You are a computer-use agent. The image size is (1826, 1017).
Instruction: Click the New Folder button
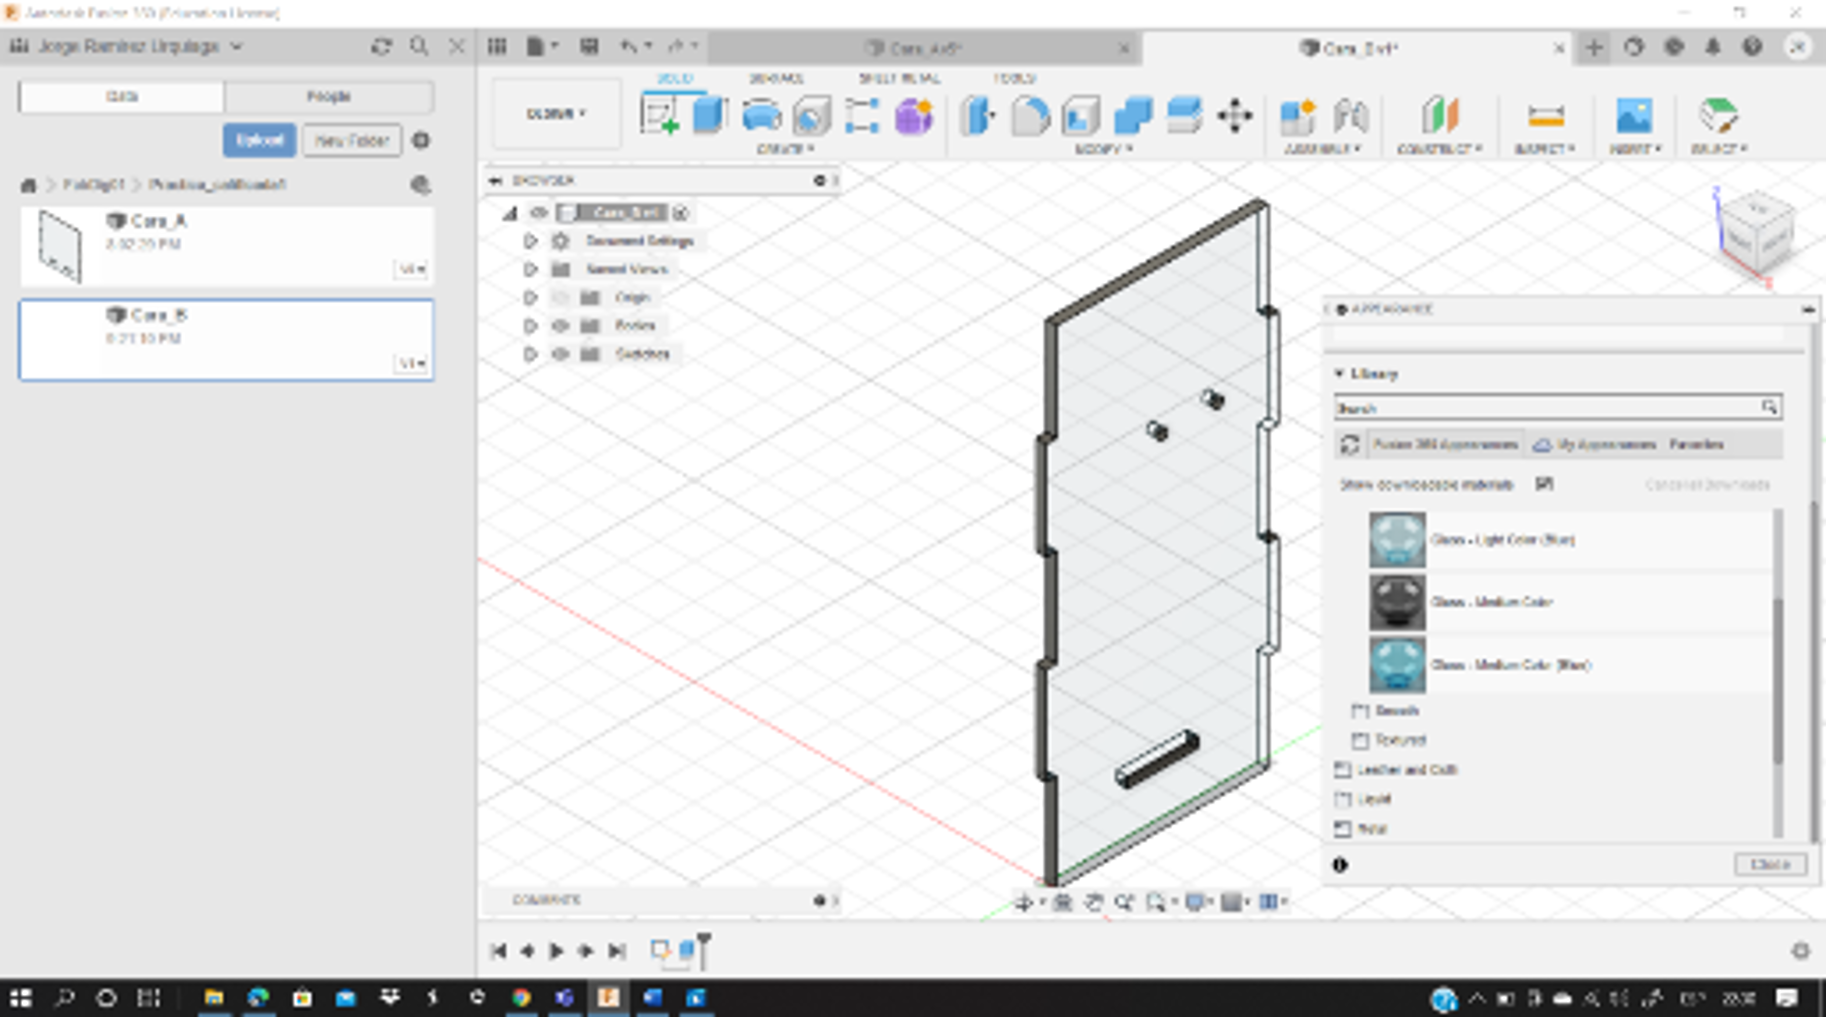tap(352, 140)
